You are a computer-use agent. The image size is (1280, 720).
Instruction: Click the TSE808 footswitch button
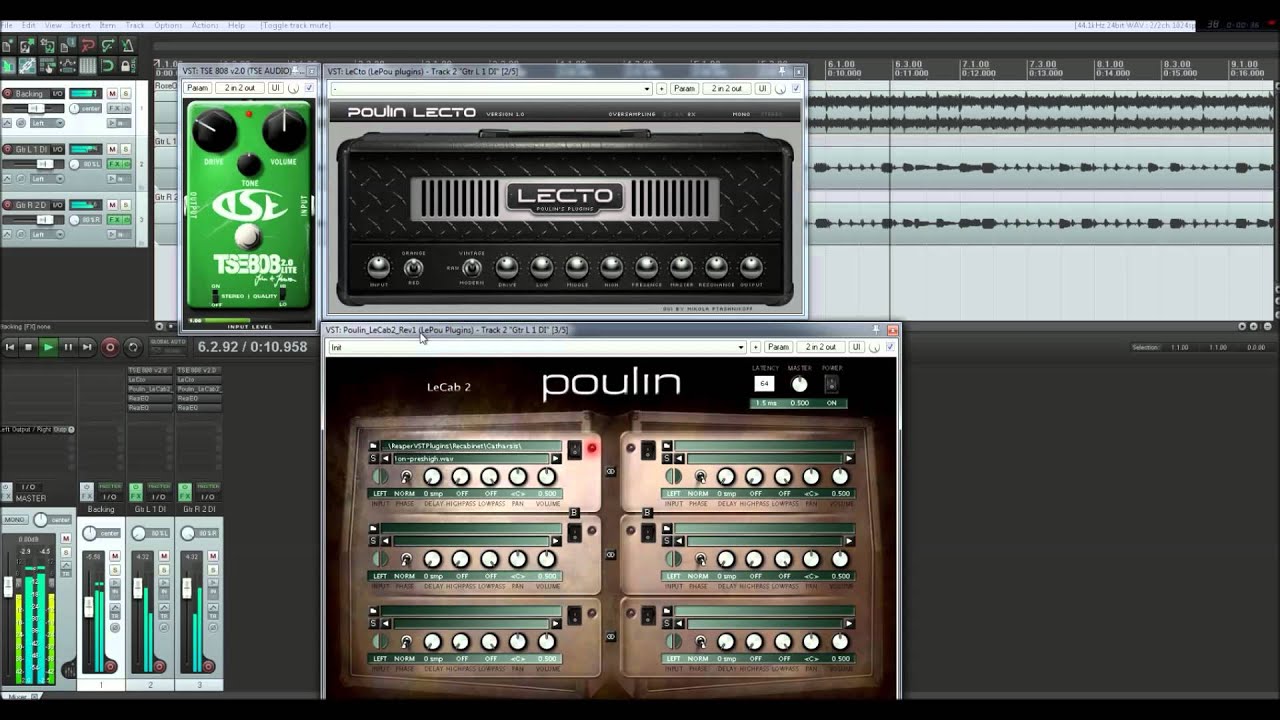(x=247, y=237)
